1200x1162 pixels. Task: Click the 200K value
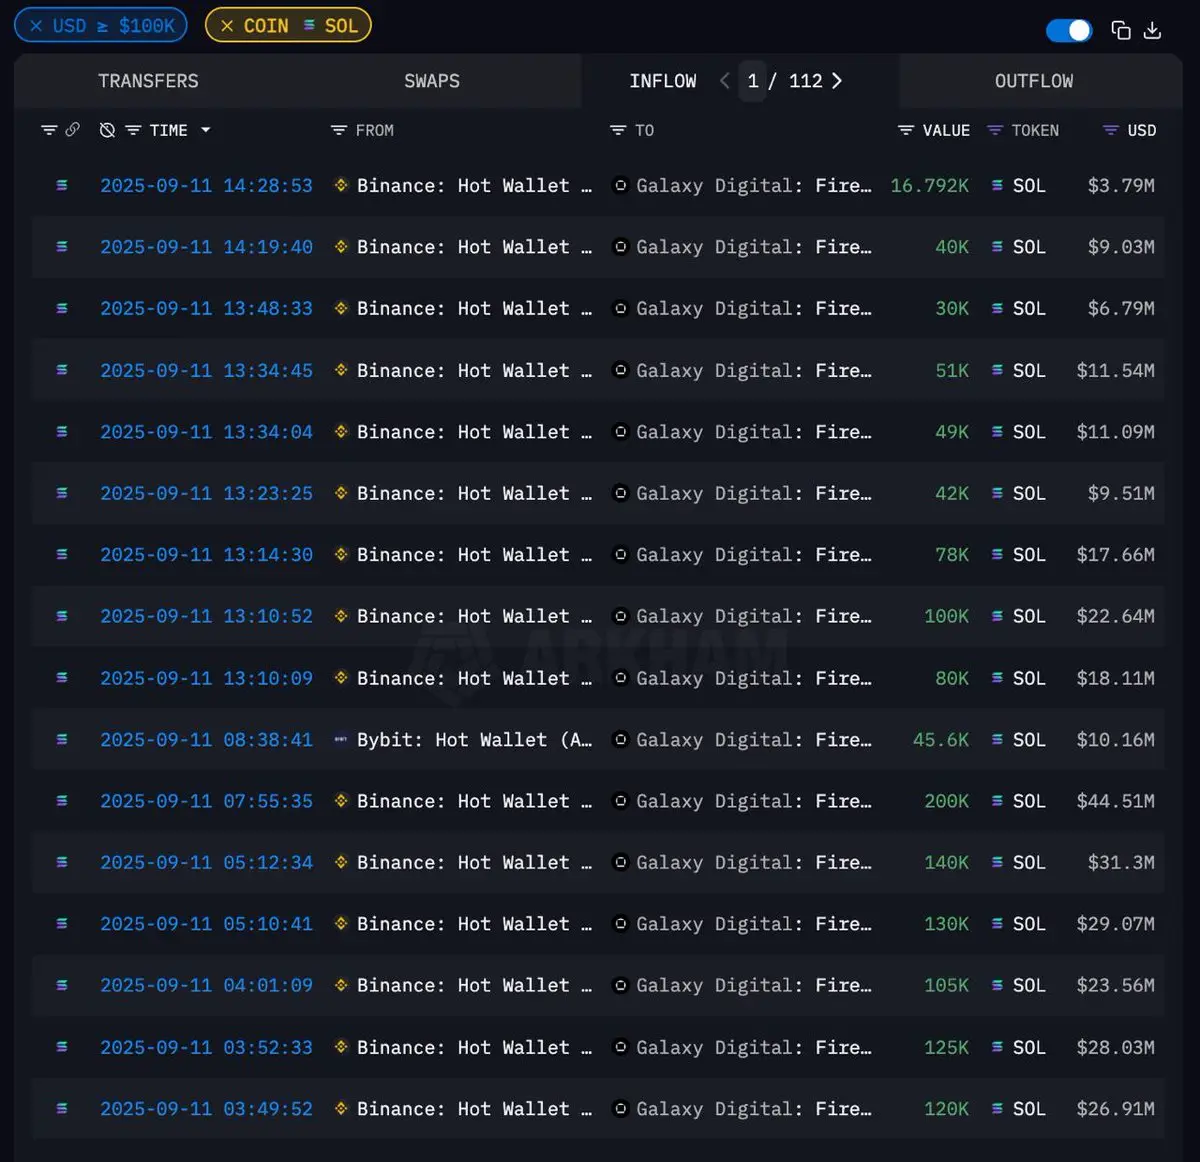point(946,801)
